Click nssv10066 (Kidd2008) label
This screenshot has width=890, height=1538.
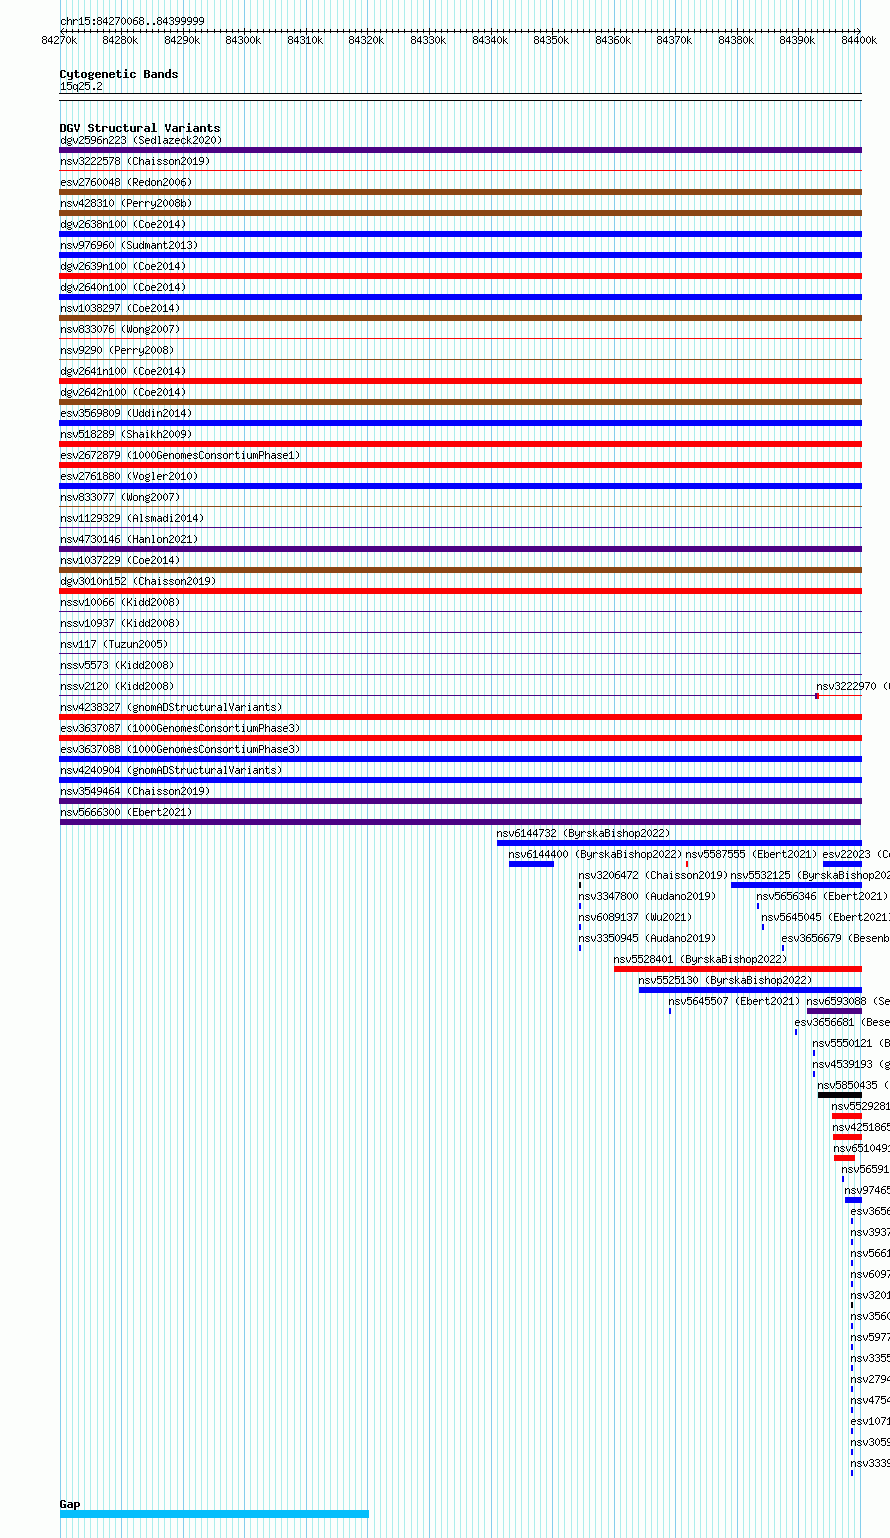coord(120,602)
